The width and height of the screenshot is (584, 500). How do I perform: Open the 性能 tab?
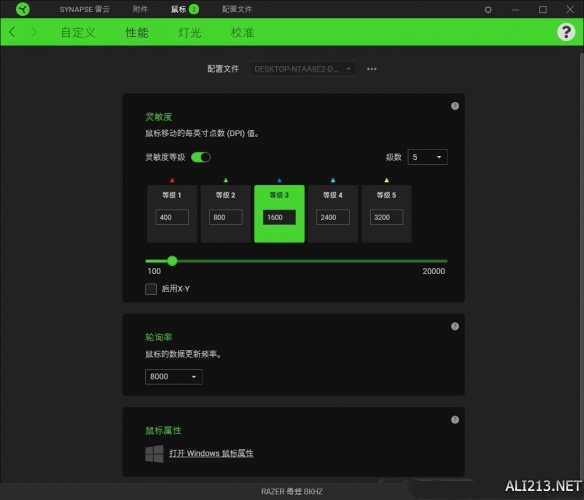tap(137, 32)
